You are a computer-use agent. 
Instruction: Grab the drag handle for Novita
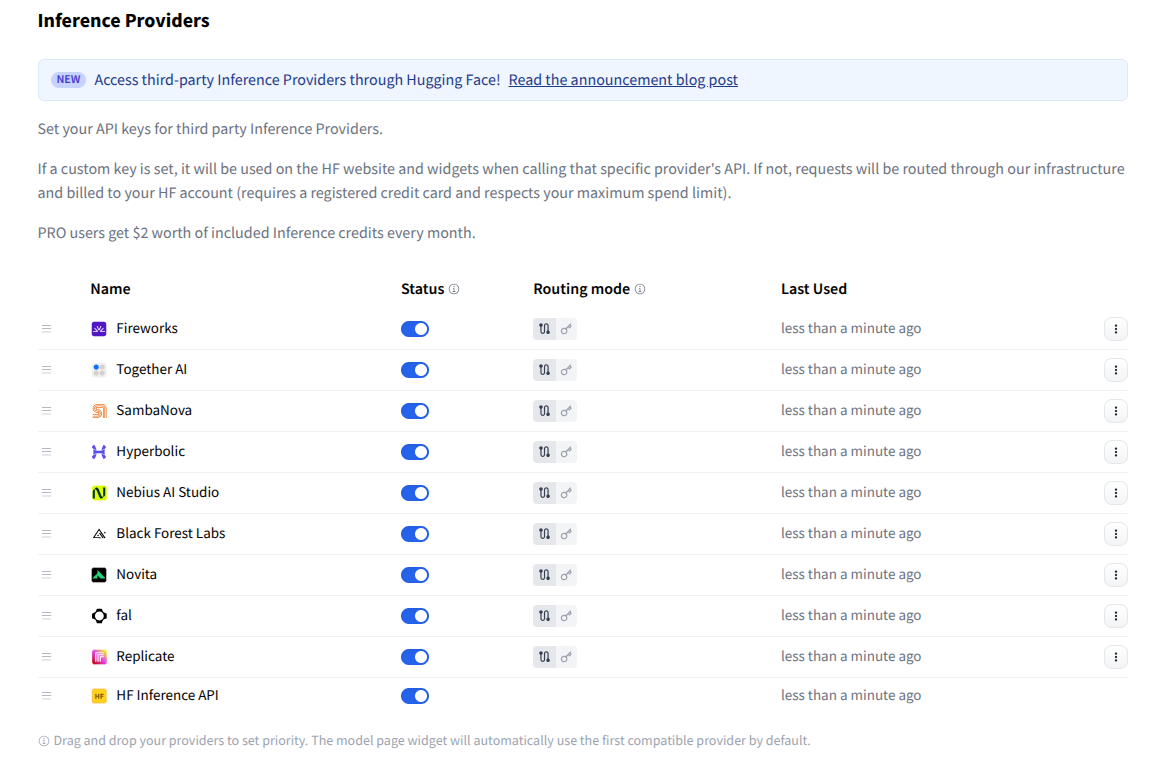[x=46, y=574]
